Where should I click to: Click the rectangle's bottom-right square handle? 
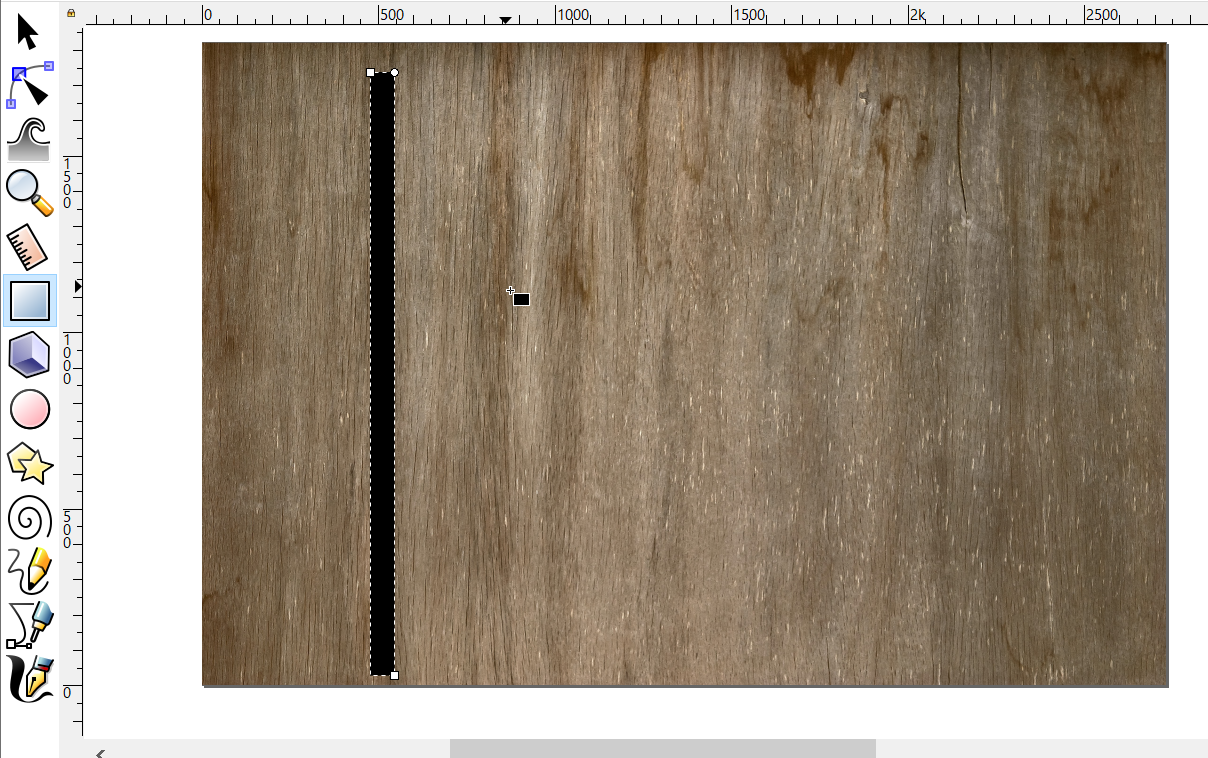(394, 676)
